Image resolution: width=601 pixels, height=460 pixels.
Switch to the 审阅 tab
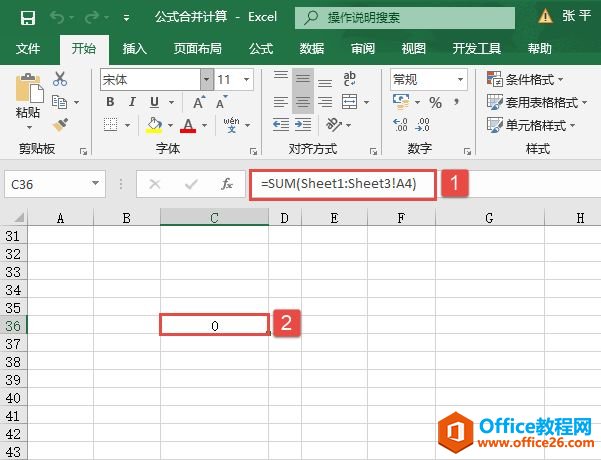(363, 49)
